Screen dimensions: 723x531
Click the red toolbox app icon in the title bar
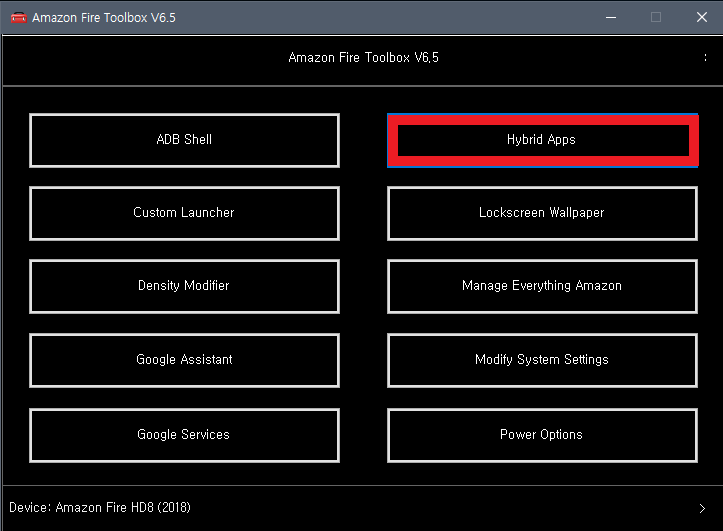(19, 18)
